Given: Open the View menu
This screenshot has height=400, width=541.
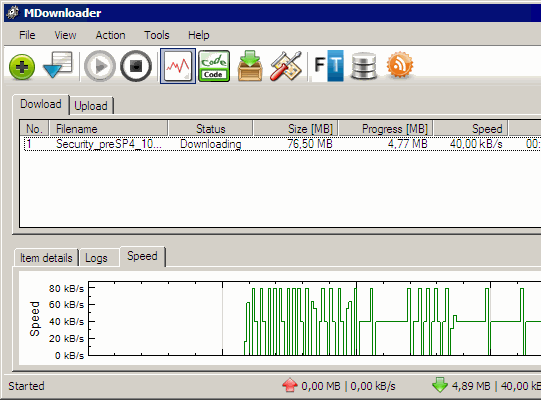Looking at the screenshot, I should tap(65, 35).
